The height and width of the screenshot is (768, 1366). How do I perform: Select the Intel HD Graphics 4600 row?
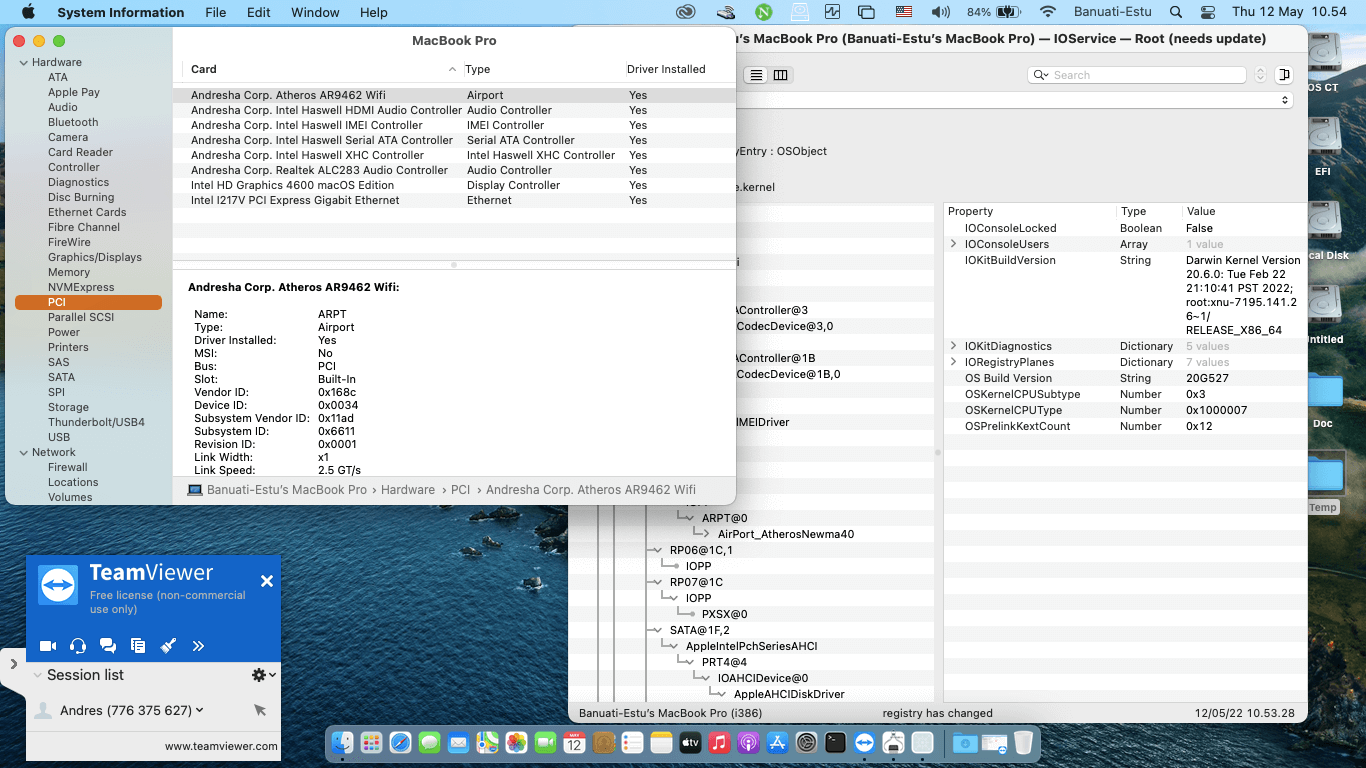292,185
